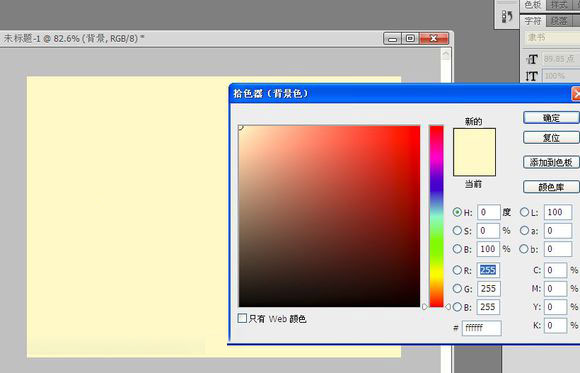Select the B blue radio button

tap(457, 307)
